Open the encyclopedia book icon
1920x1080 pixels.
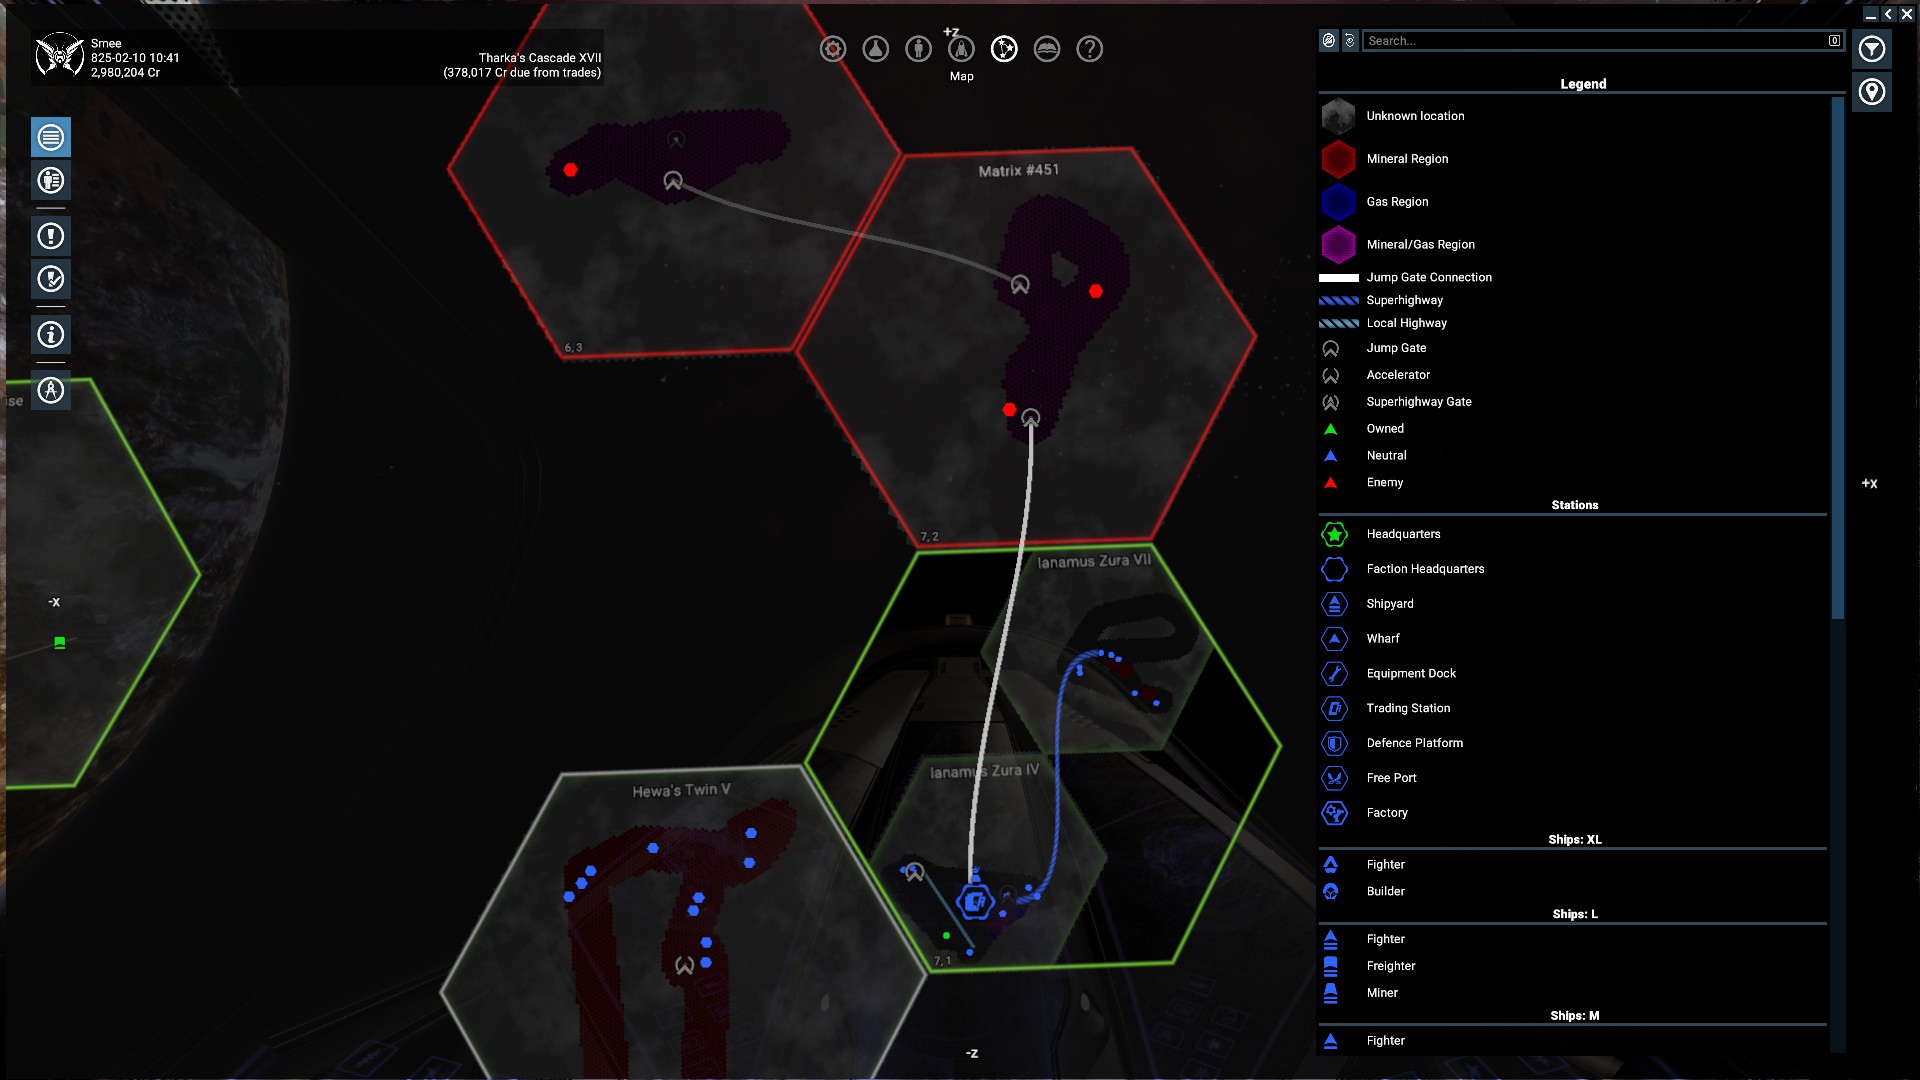point(1047,49)
